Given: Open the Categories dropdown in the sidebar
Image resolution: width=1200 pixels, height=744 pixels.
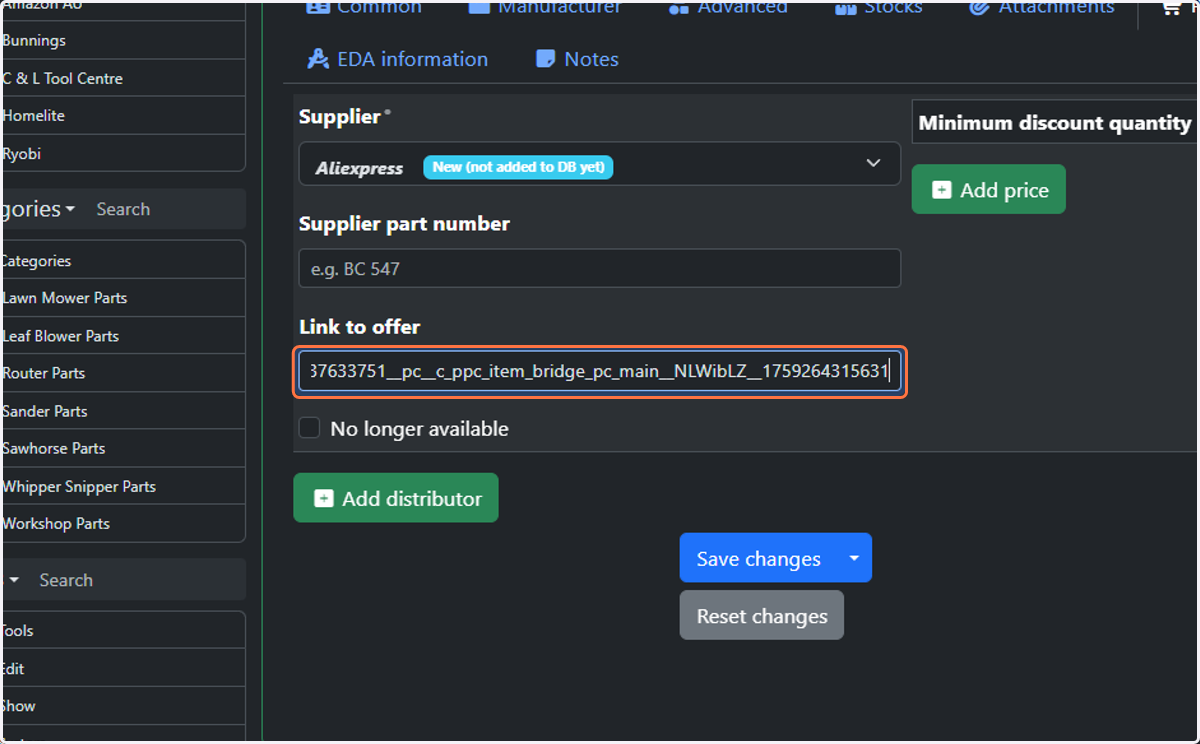Looking at the screenshot, I should (39, 209).
